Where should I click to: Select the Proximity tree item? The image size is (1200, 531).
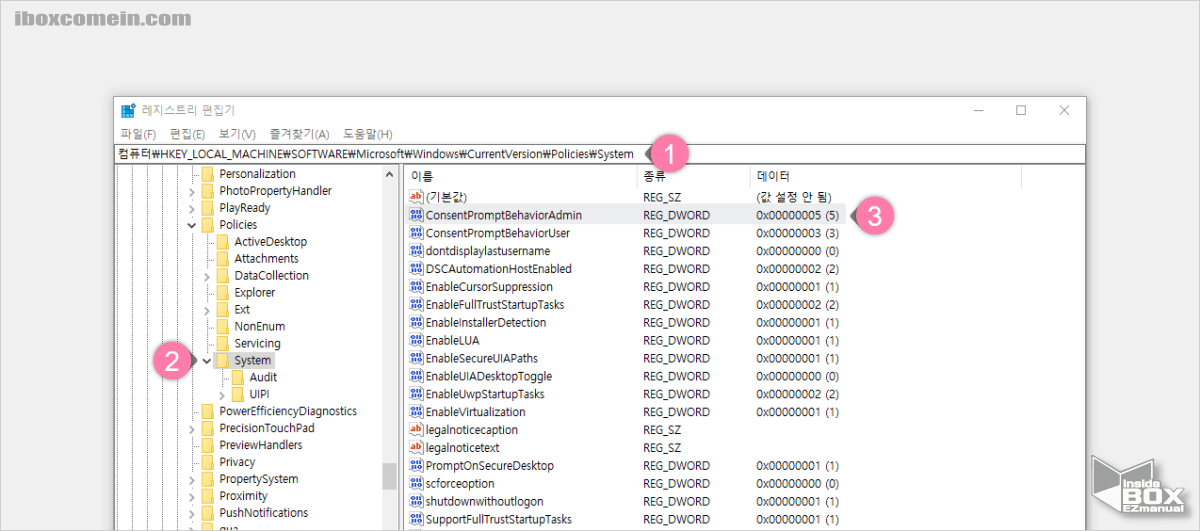(243, 496)
